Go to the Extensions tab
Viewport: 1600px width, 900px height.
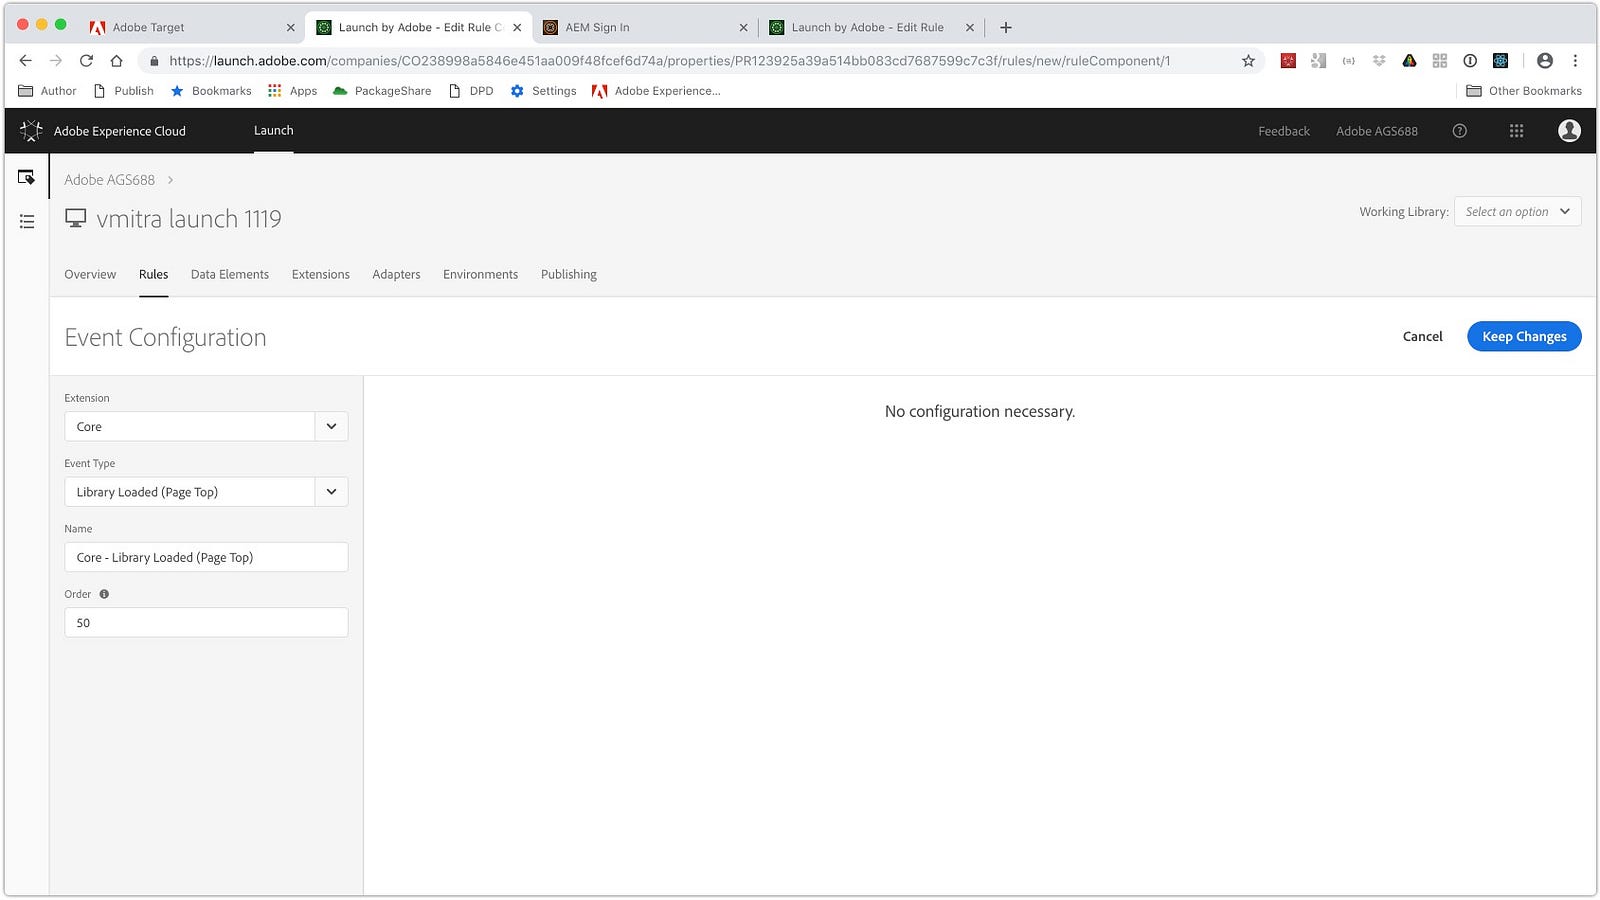coord(321,274)
